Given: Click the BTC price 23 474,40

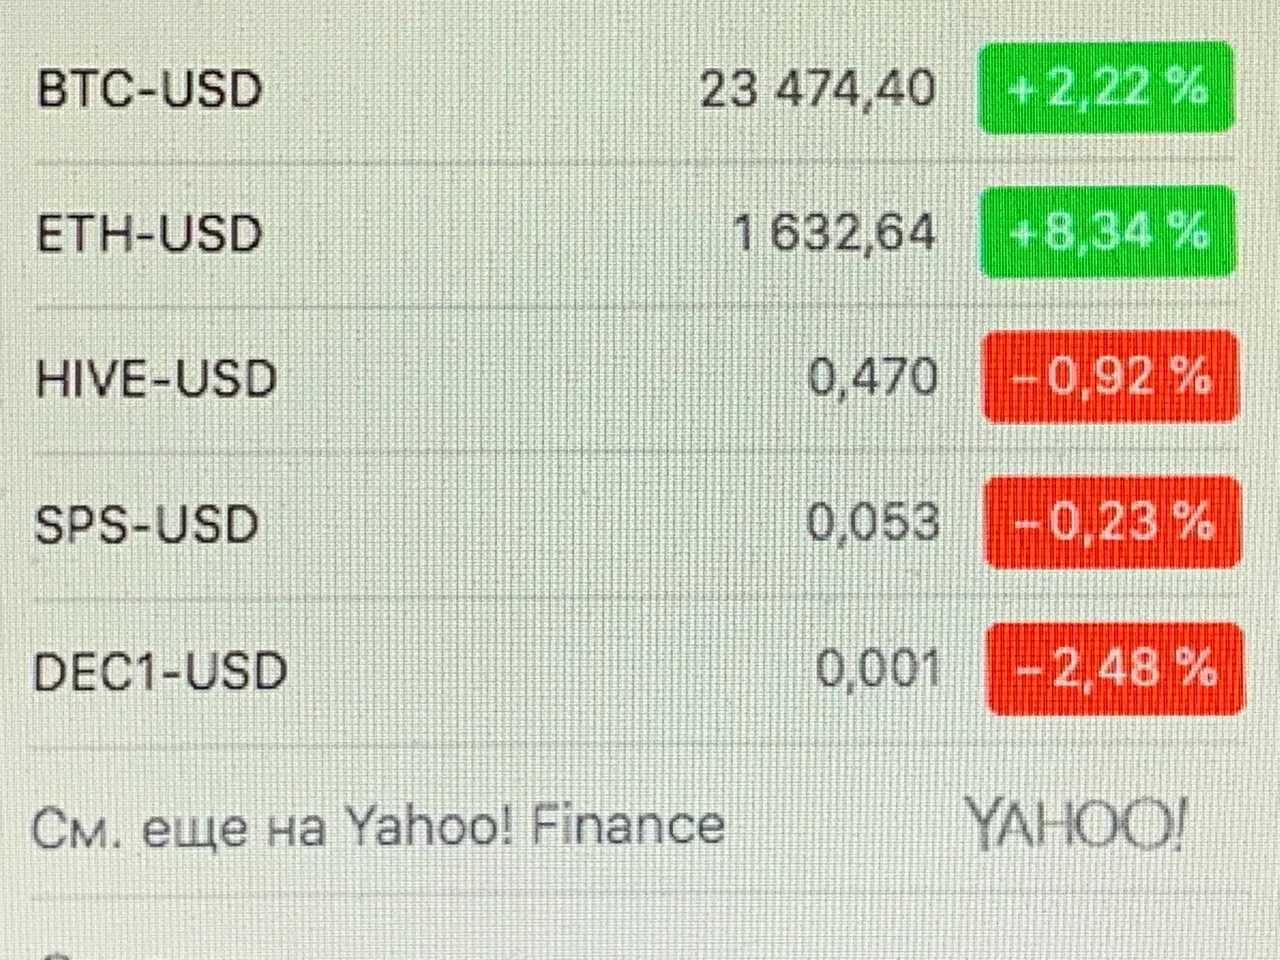Looking at the screenshot, I should [x=818, y=90].
